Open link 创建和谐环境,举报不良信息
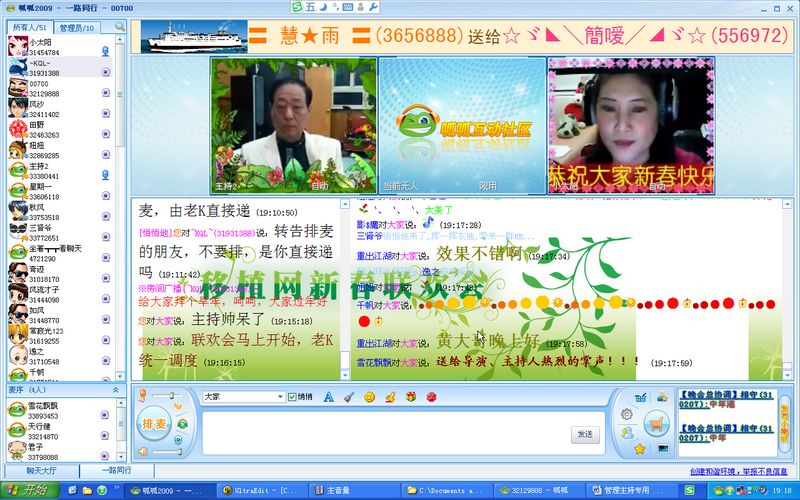The height and width of the screenshot is (500, 800). tap(739, 471)
